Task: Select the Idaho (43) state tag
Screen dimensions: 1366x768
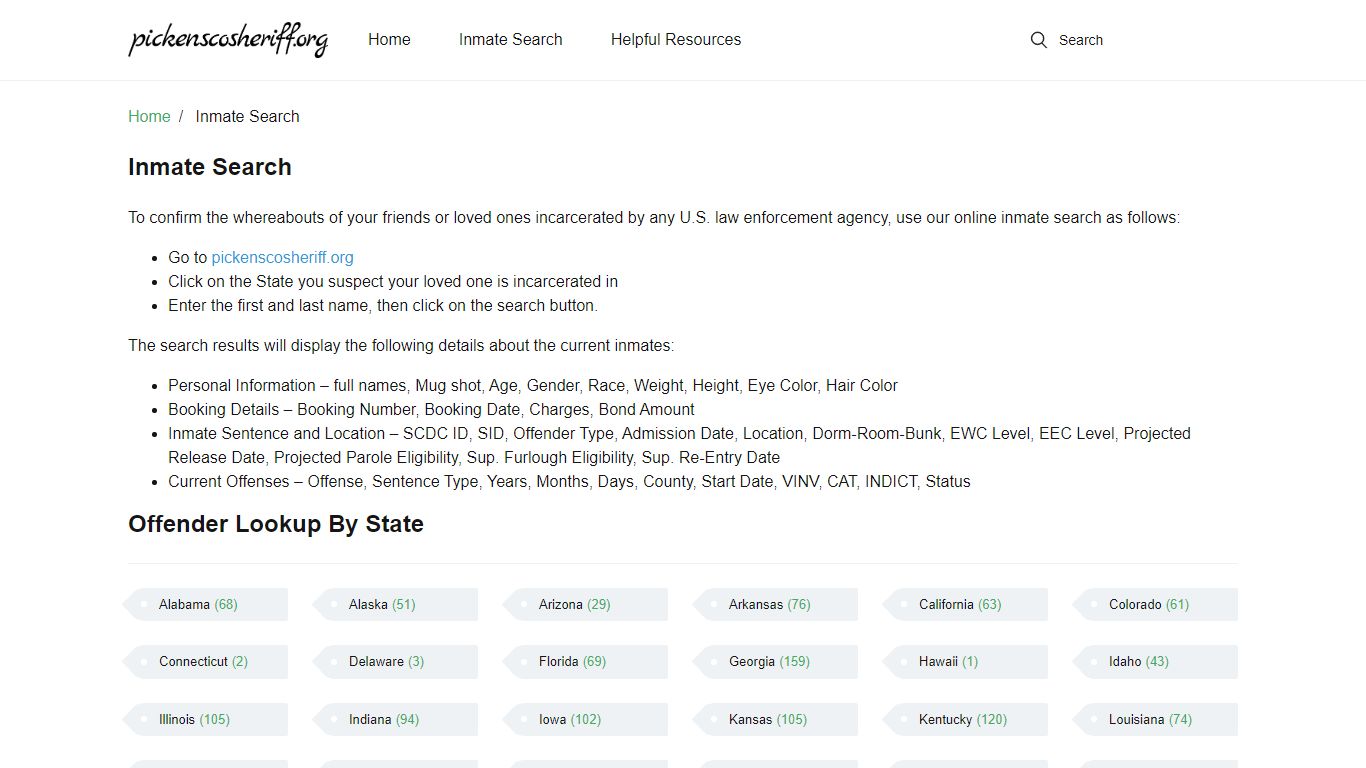Action: [1155, 661]
